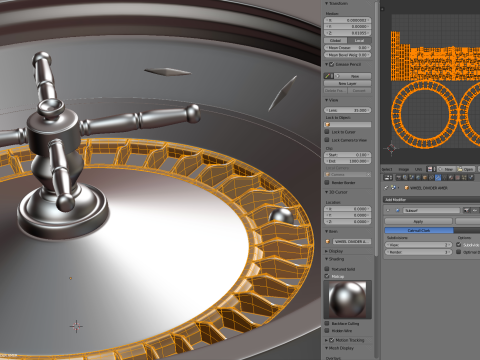
Task: Collapse the Mesh Display panel
Action: point(327,348)
